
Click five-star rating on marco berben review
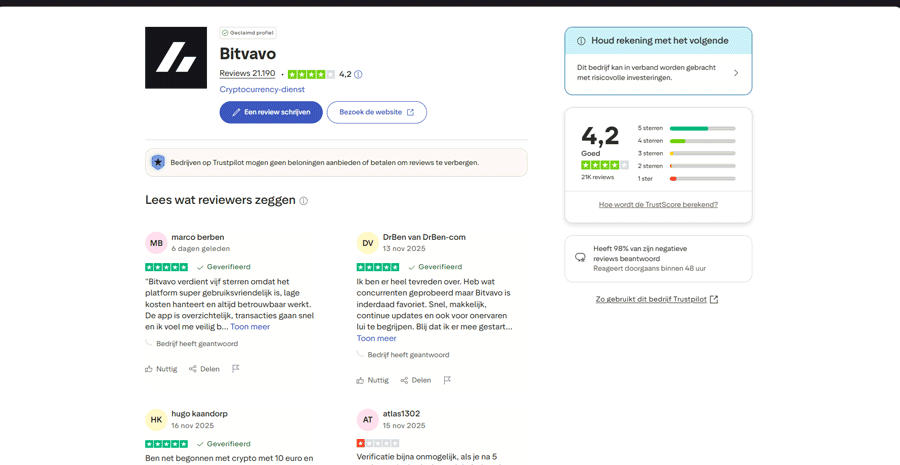166,267
